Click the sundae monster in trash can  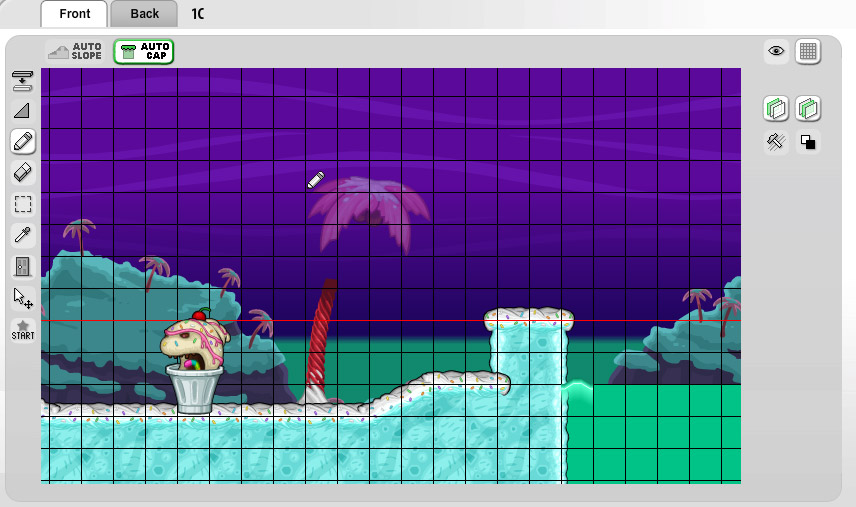coord(195,361)
